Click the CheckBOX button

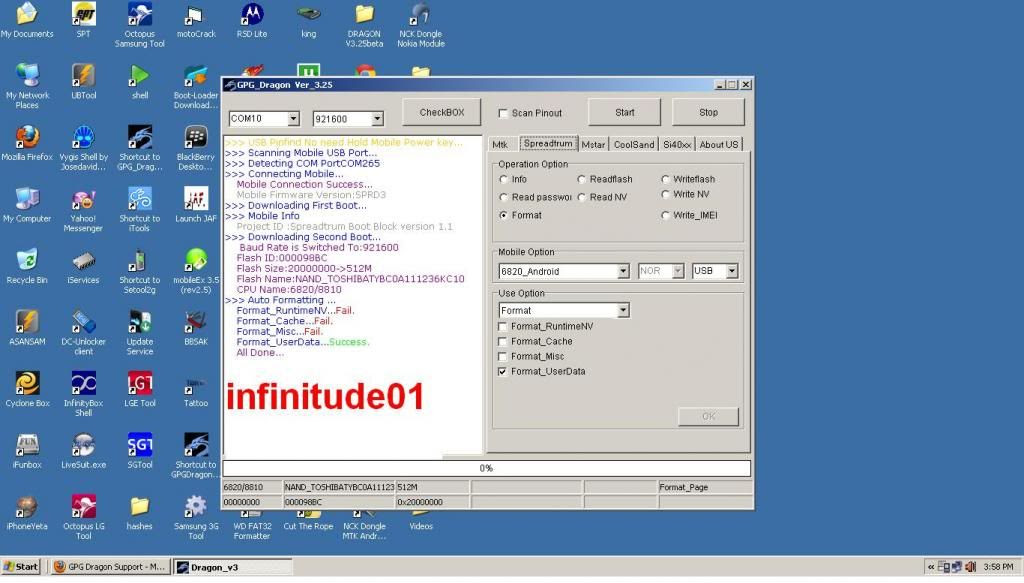(x=441, y=112)
